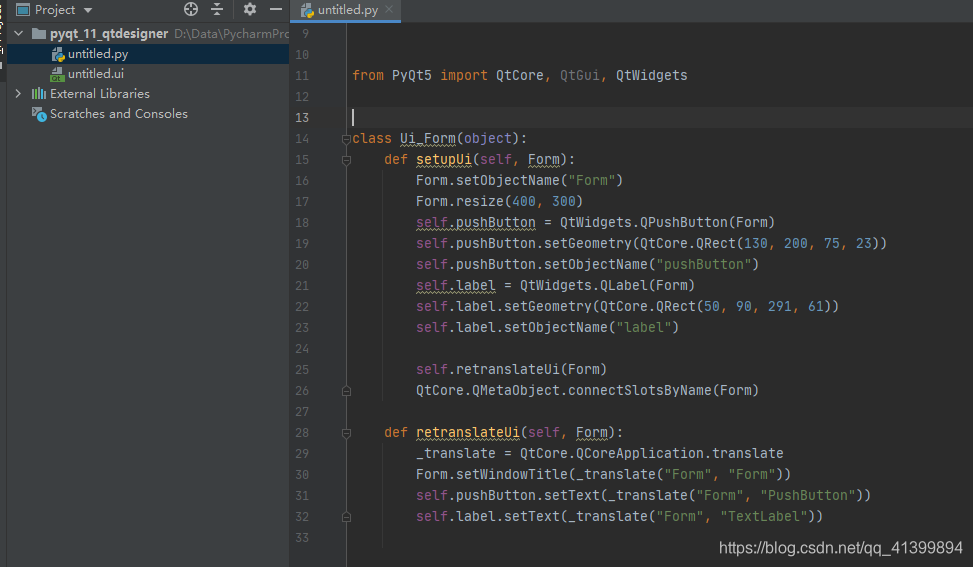The height and width of the screenshot is (567, 973).
Task: Click line number 13 in the gutter
Action: pos(302,118)
